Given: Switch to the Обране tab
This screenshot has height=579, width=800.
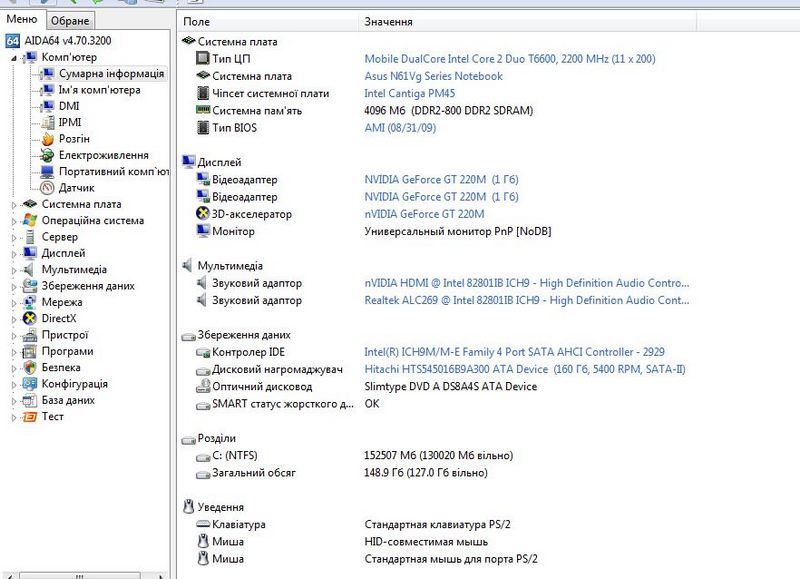Looking at the screenshot, I should tap(70, 21).
